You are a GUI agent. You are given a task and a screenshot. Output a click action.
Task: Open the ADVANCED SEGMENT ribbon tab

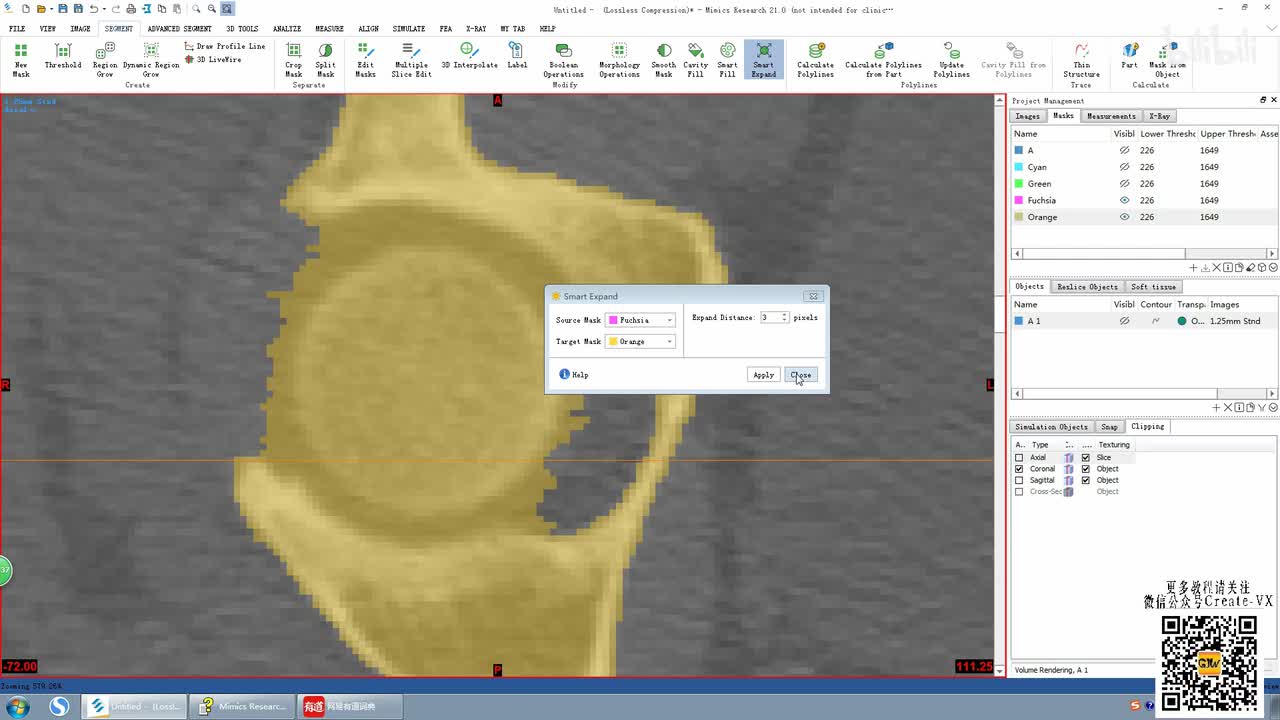coord(178,29)
